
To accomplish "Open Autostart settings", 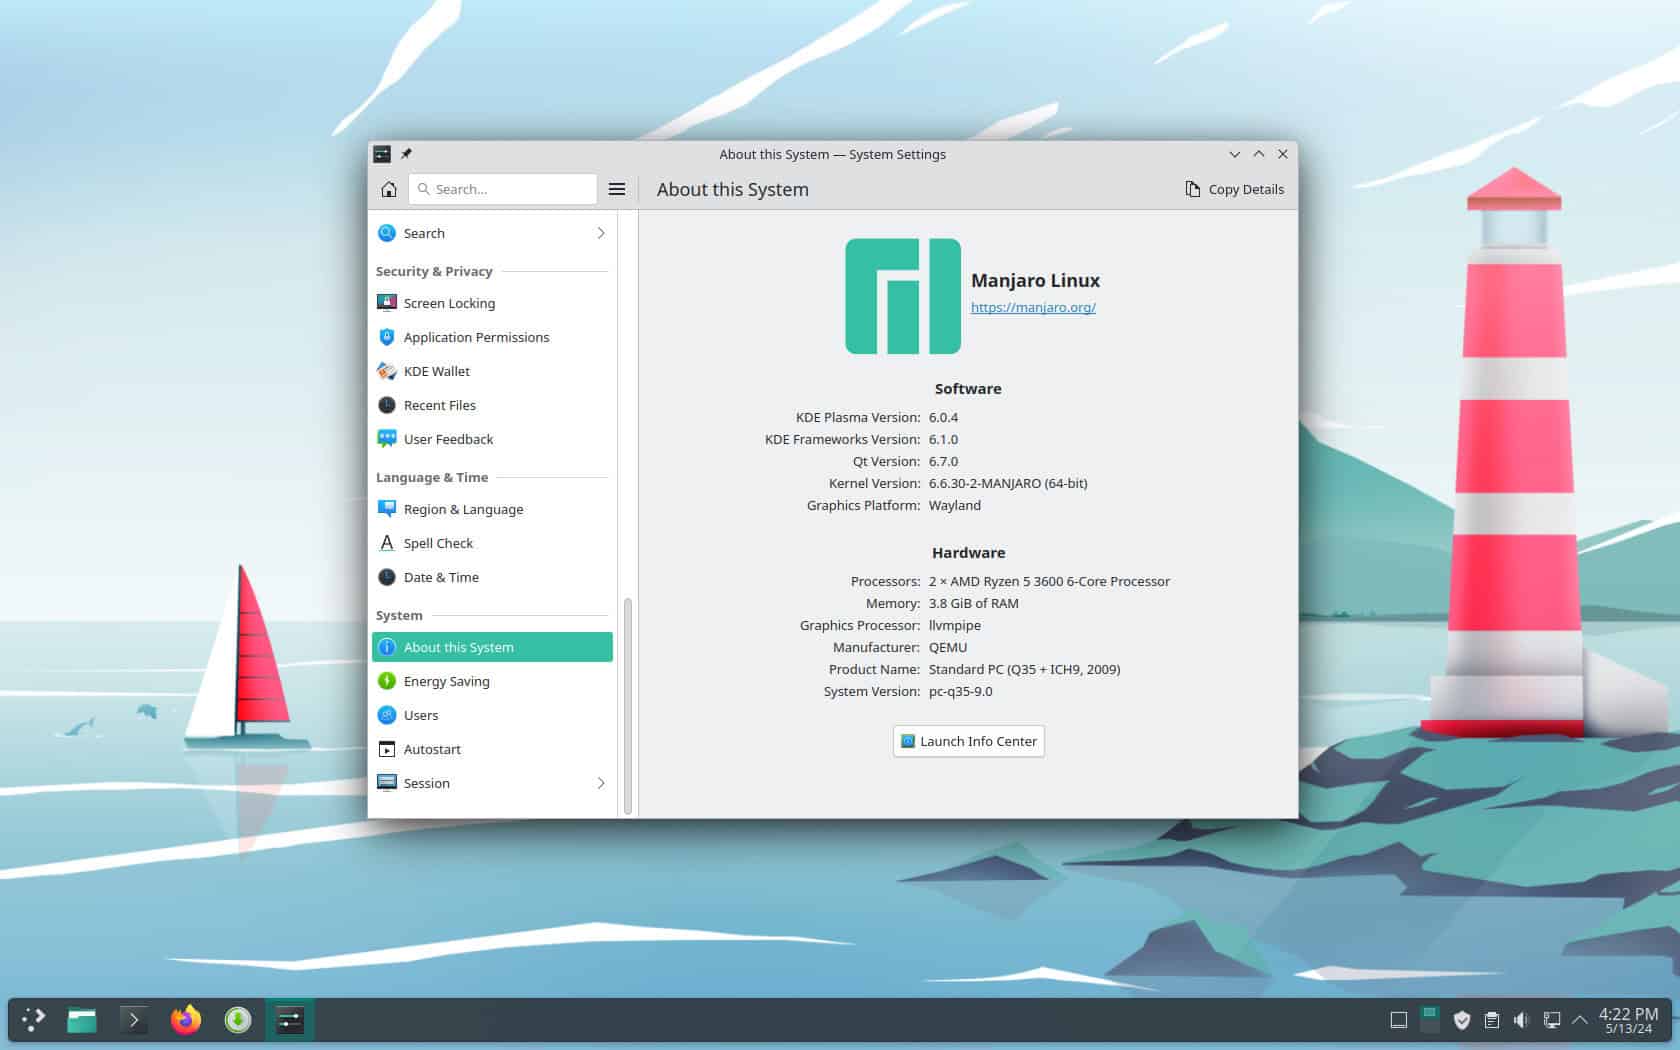I will pyautogui.click(x=432, y=749).
